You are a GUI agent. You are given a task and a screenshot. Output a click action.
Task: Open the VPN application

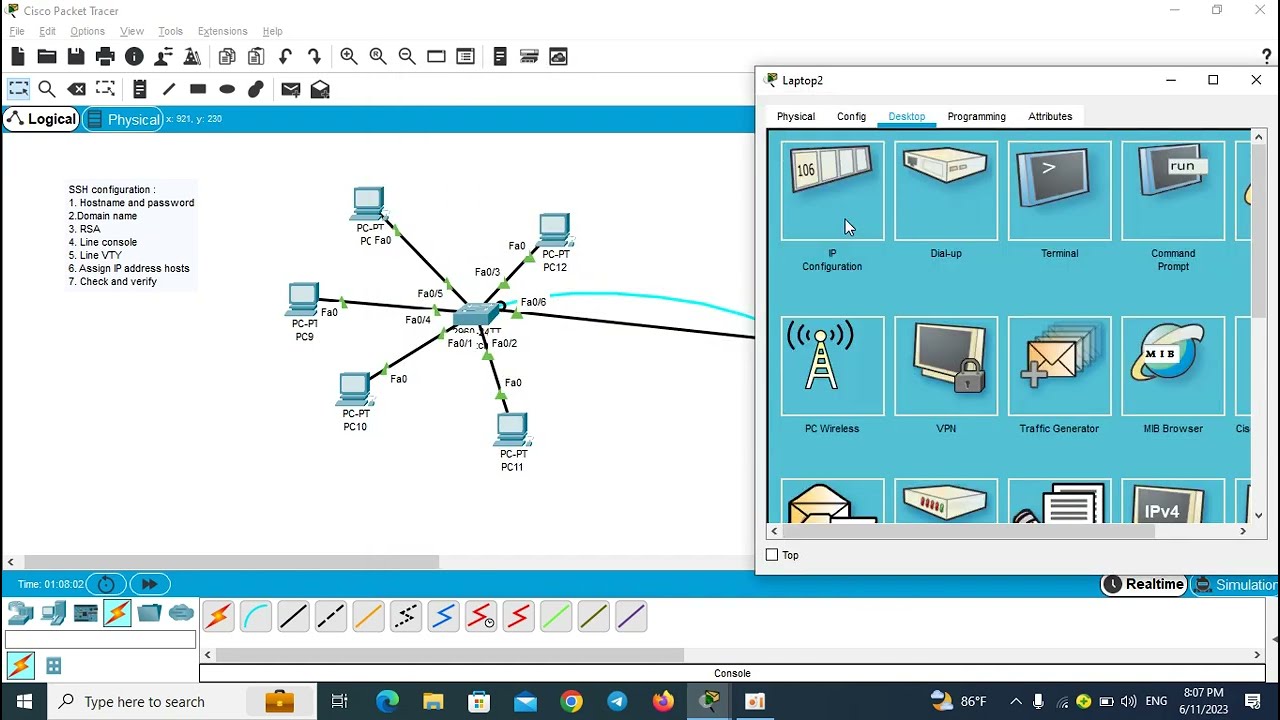tap(946, 366)
